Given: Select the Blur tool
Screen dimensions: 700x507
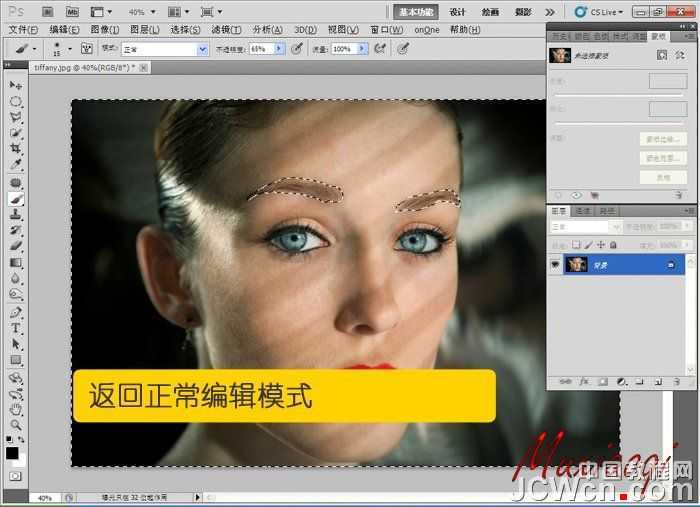Looking at the screenshot, I should 16,278.
